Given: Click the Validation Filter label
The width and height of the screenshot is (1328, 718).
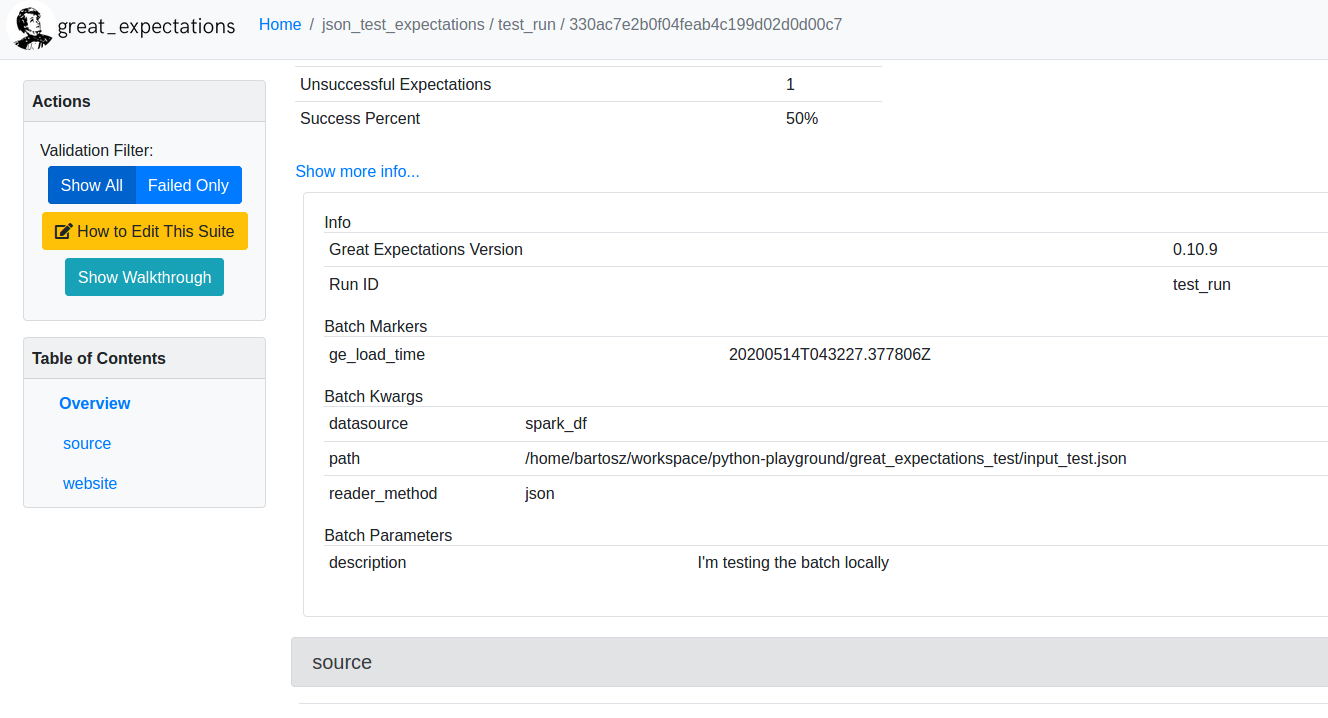Looking at the screenshot, I should pyautogui.click(x=97, y=150).
